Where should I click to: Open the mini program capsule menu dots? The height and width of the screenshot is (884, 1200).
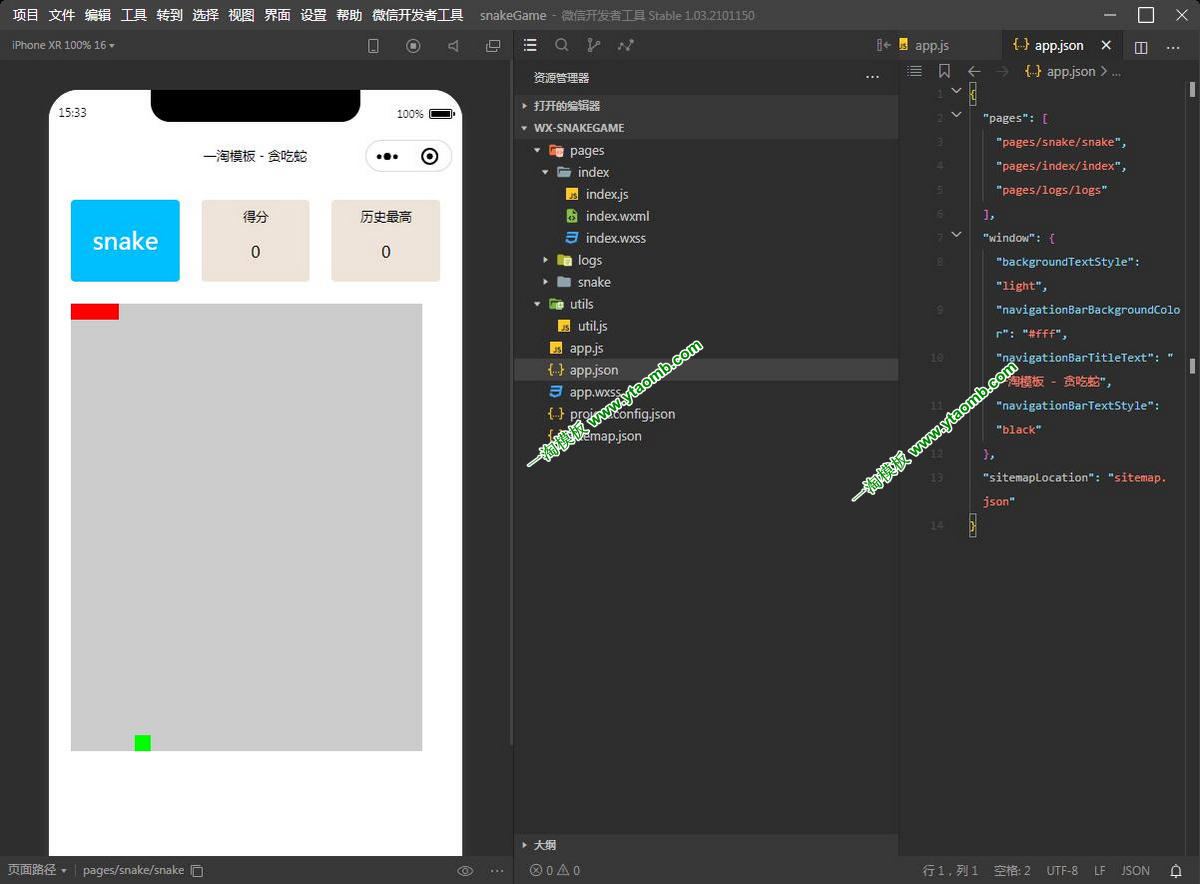tap(388, 157)
